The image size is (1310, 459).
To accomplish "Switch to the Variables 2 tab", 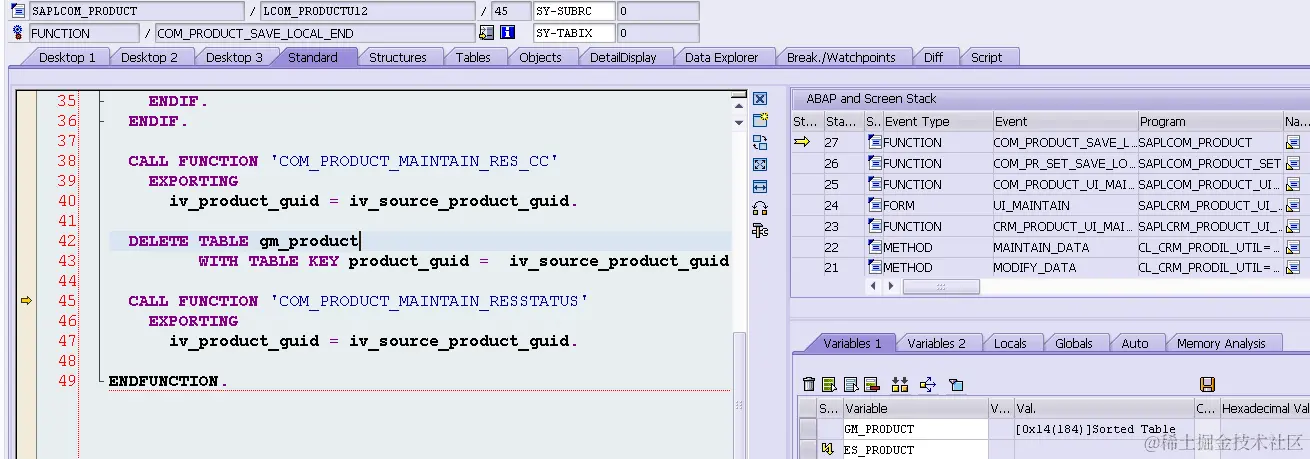I will coord(937,343).
